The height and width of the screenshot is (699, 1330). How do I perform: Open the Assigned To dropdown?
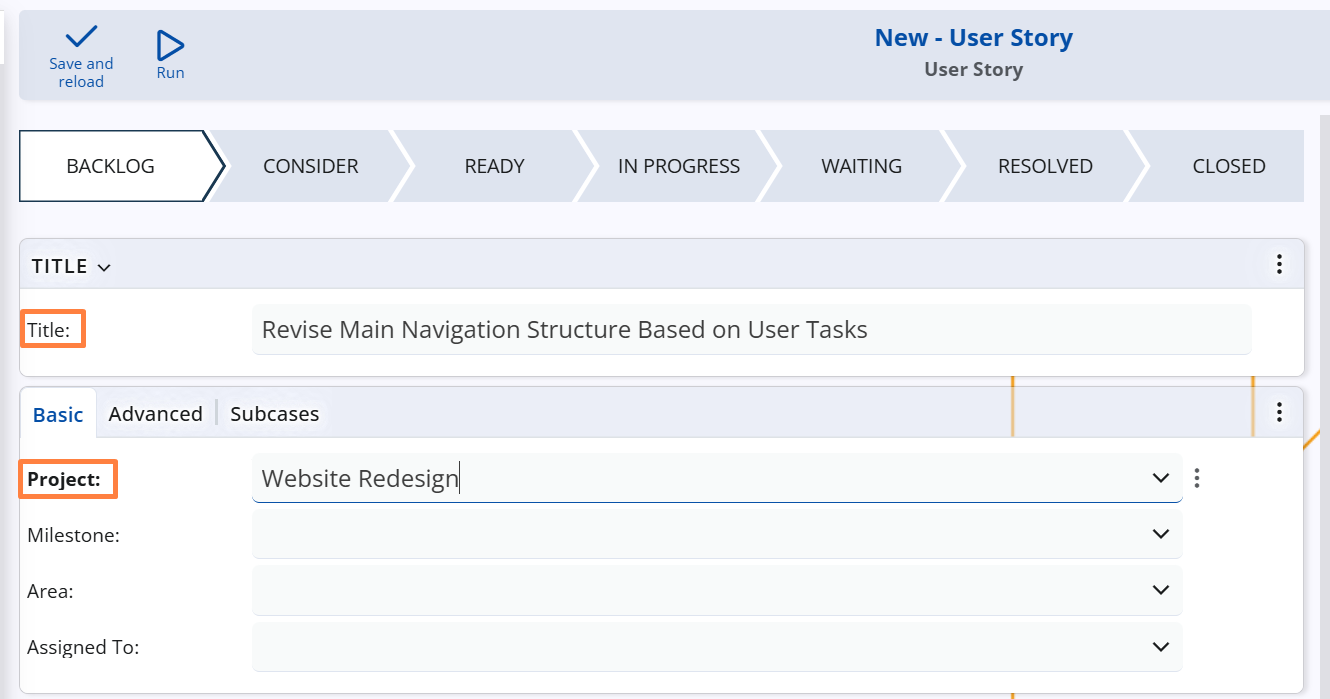click(x=1160, y=646)
